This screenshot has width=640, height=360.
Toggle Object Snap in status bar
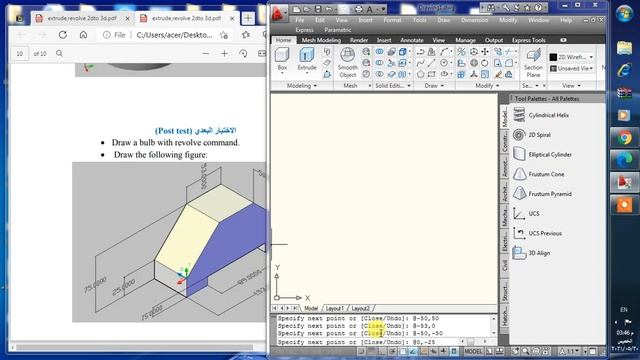[x=402, y=351]
